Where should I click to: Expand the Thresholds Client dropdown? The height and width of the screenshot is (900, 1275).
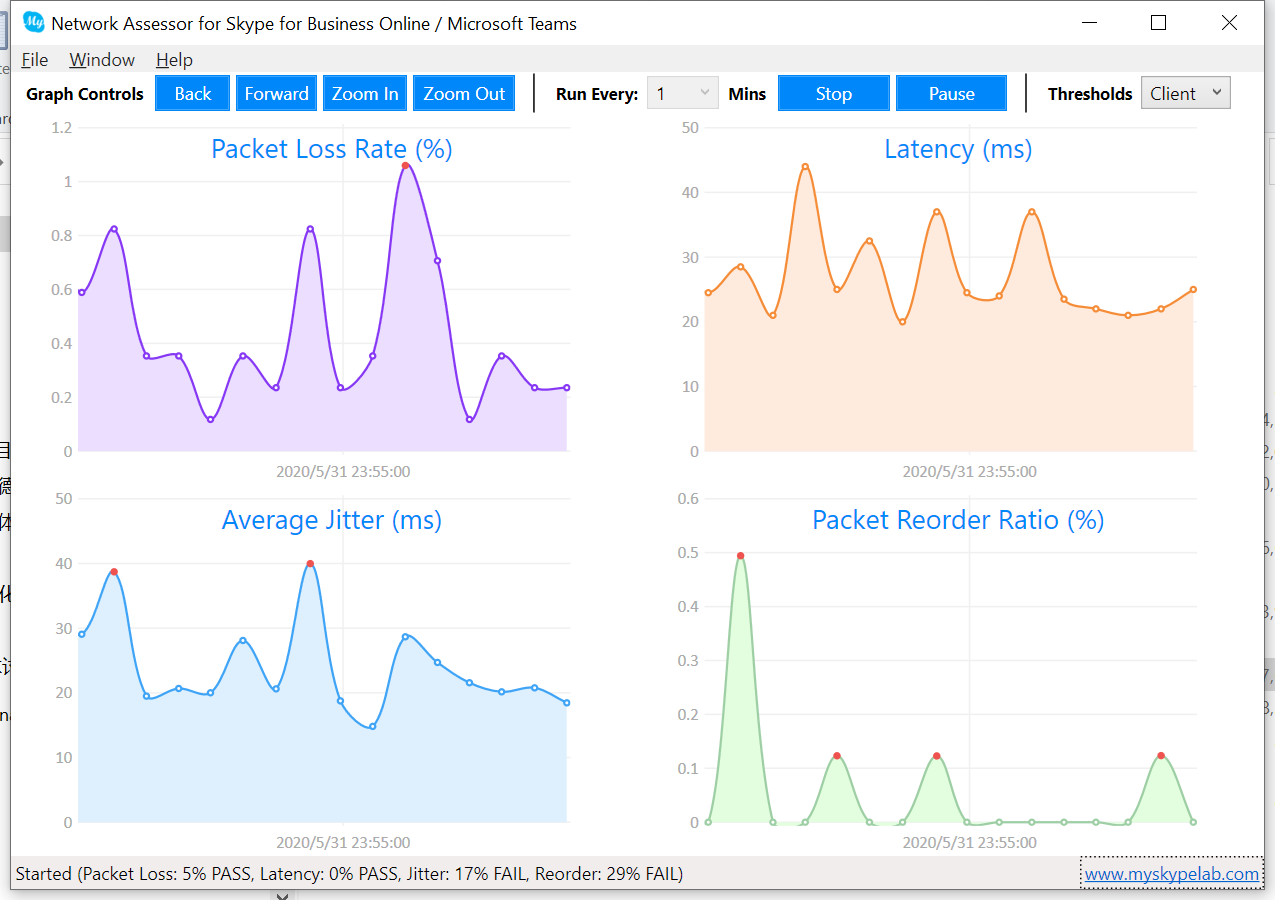pos(1185,93)
